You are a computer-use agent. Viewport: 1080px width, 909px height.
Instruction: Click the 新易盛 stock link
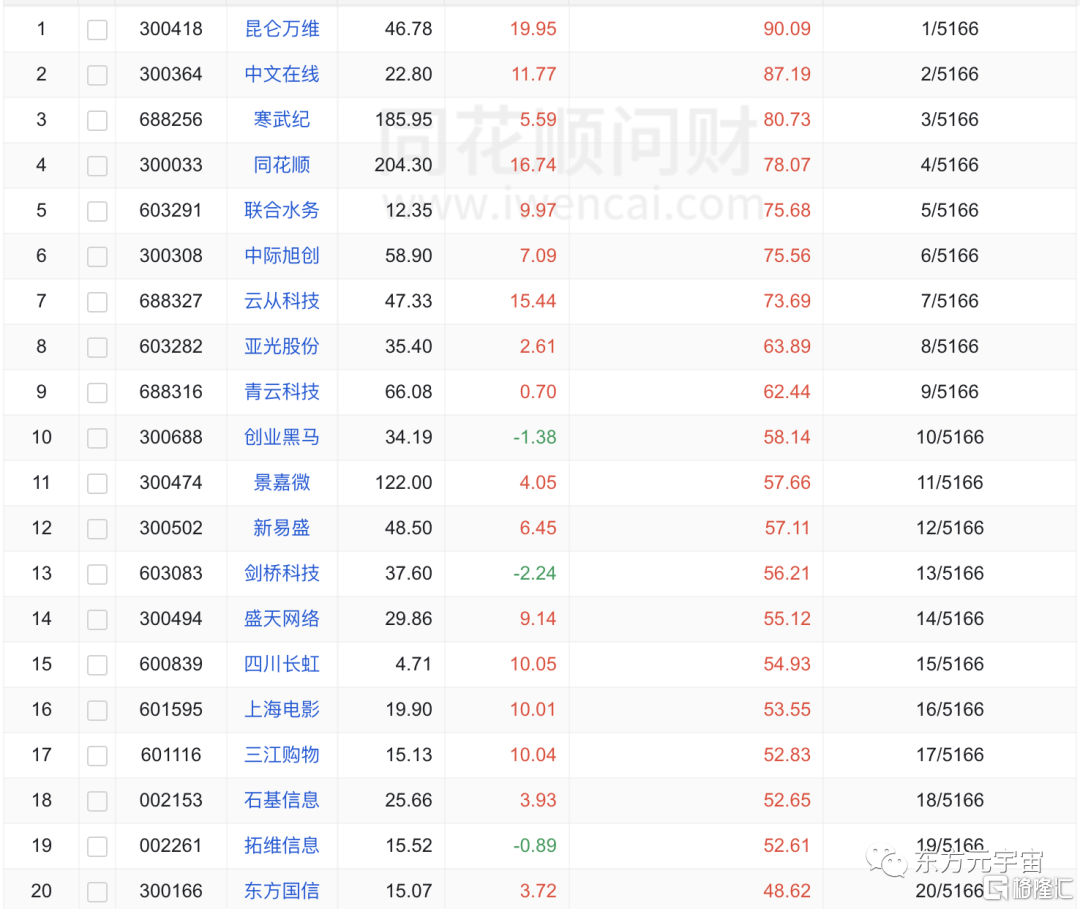[x=282, y=529]
